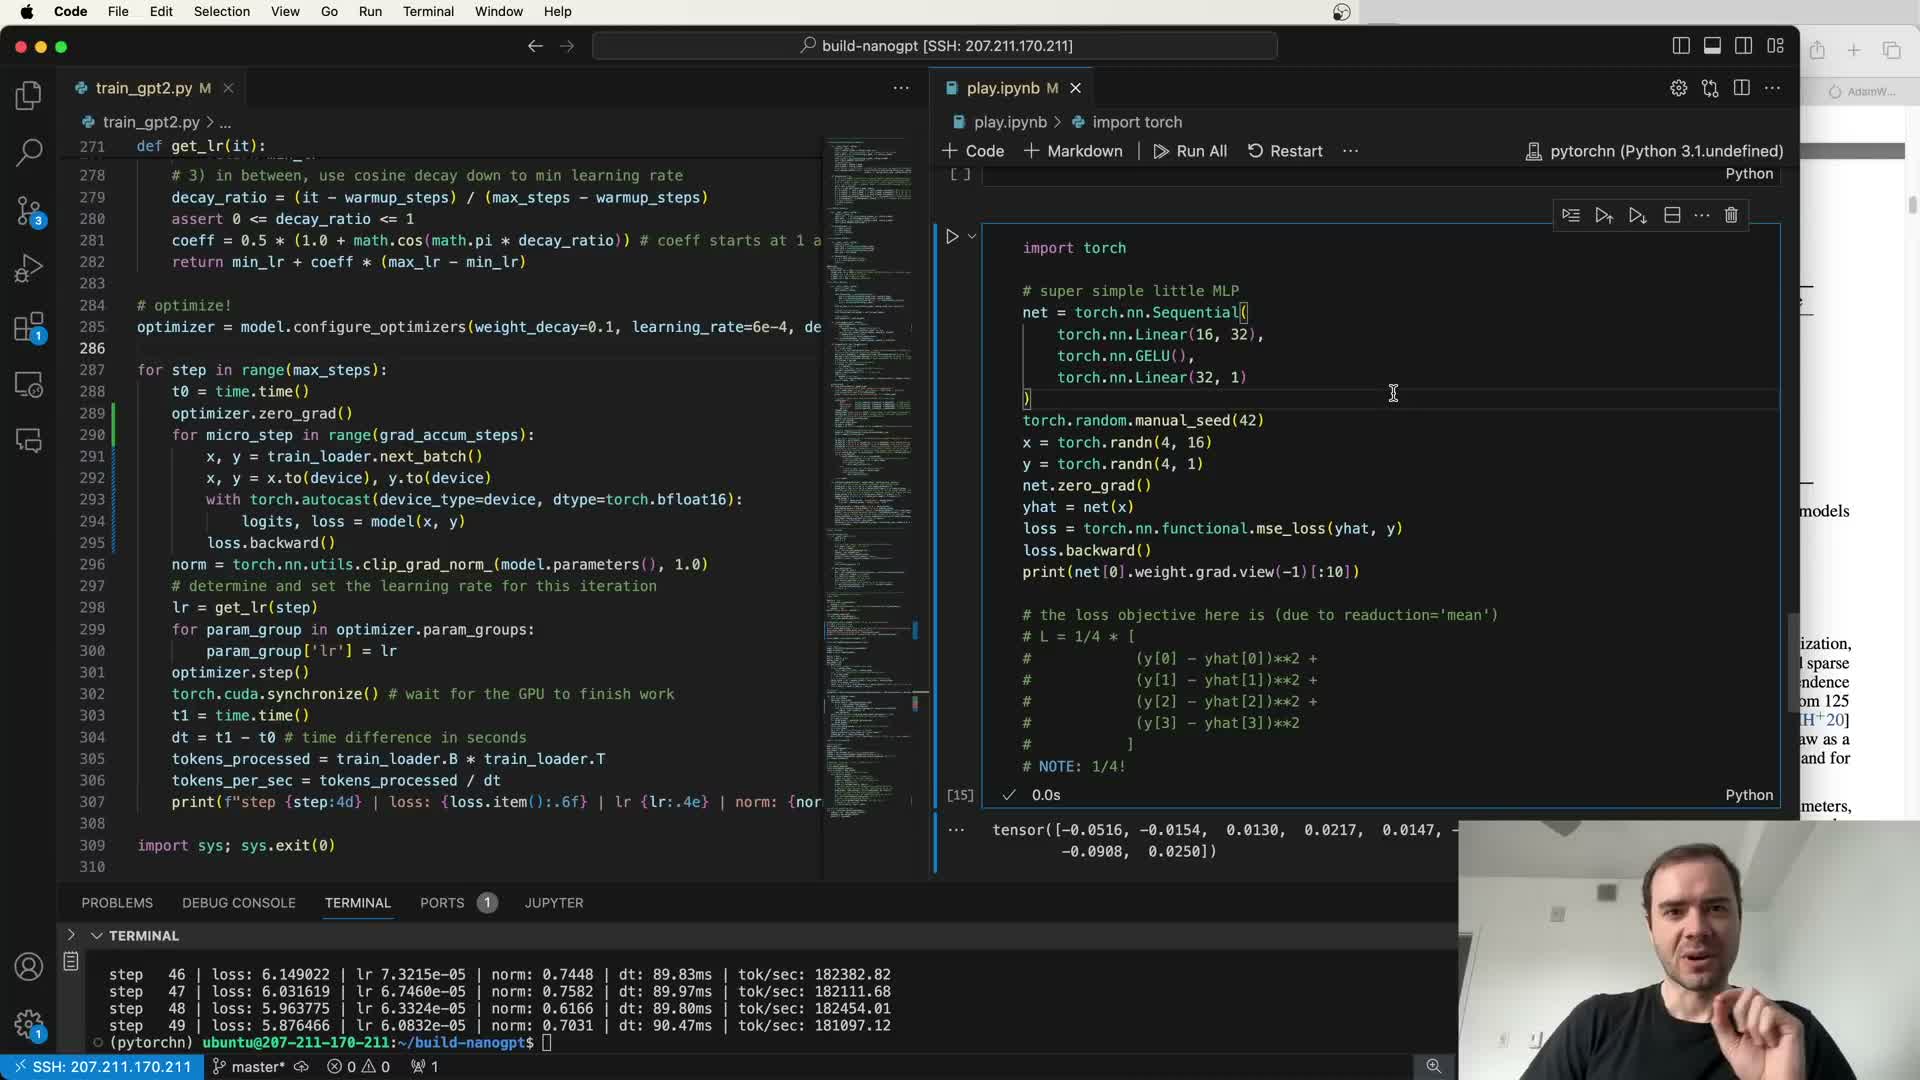Select pytorchn Python kernel picker
The image size is (1920, 1080).
coord(1654,151)
